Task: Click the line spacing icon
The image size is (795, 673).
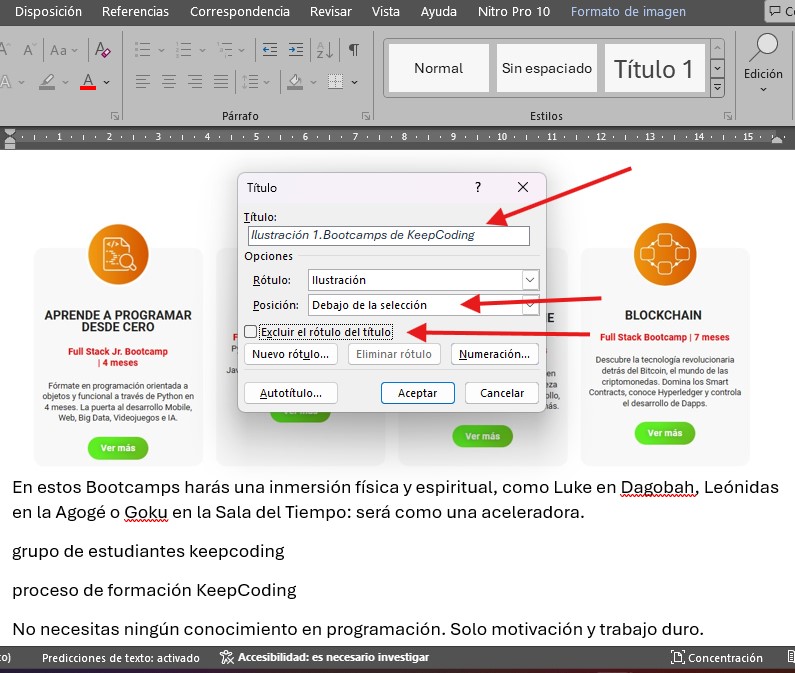Action: click(x=250, y=81)
